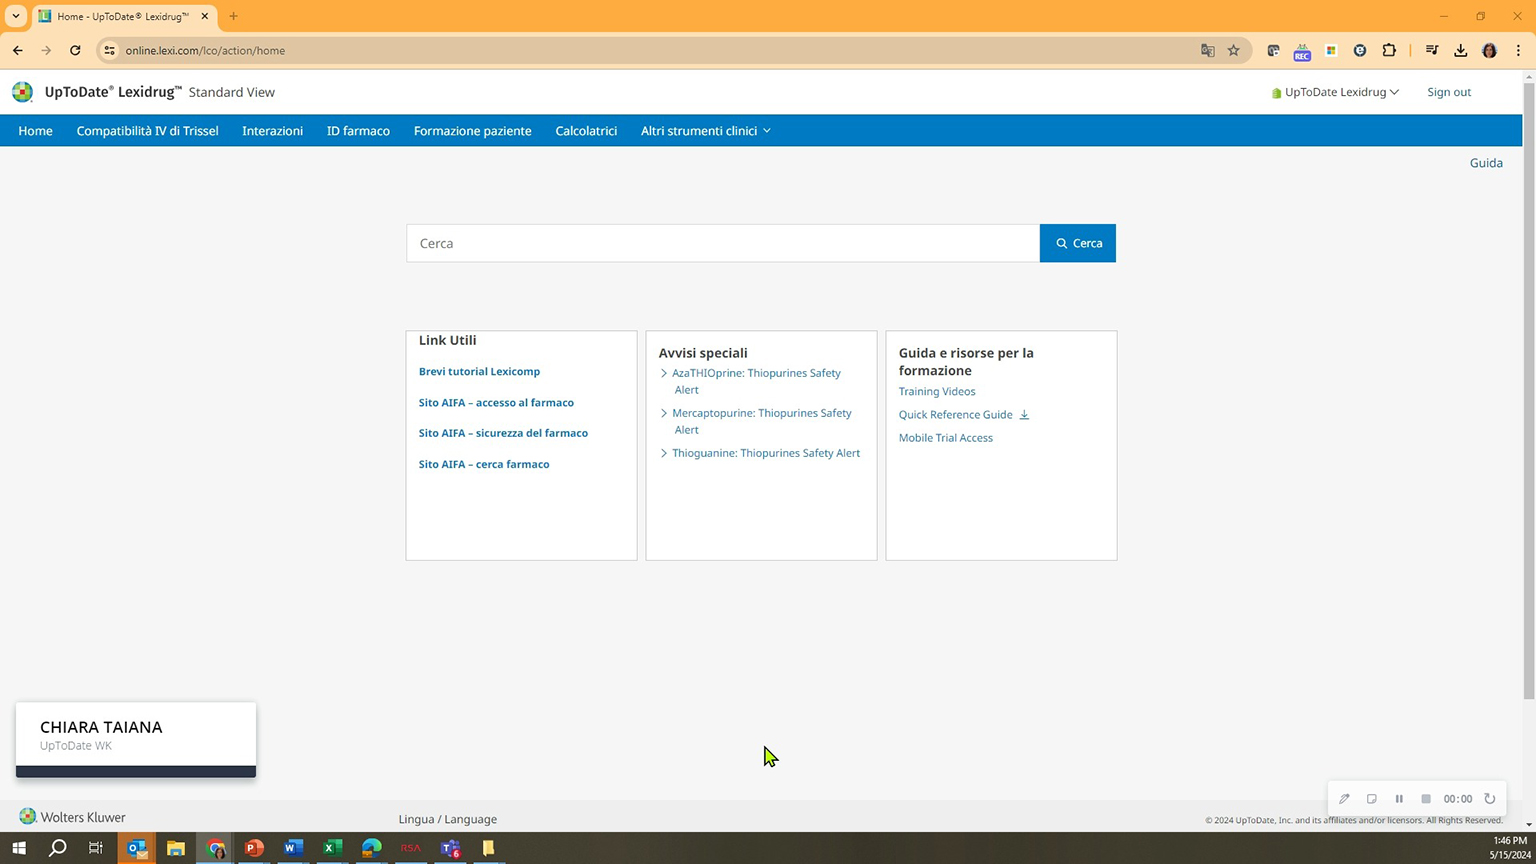Screen dimensions: 1536x864
Task: Expand the AzaTHIOprine Thiopurines Safety Alert
Action: pos(664,373)
